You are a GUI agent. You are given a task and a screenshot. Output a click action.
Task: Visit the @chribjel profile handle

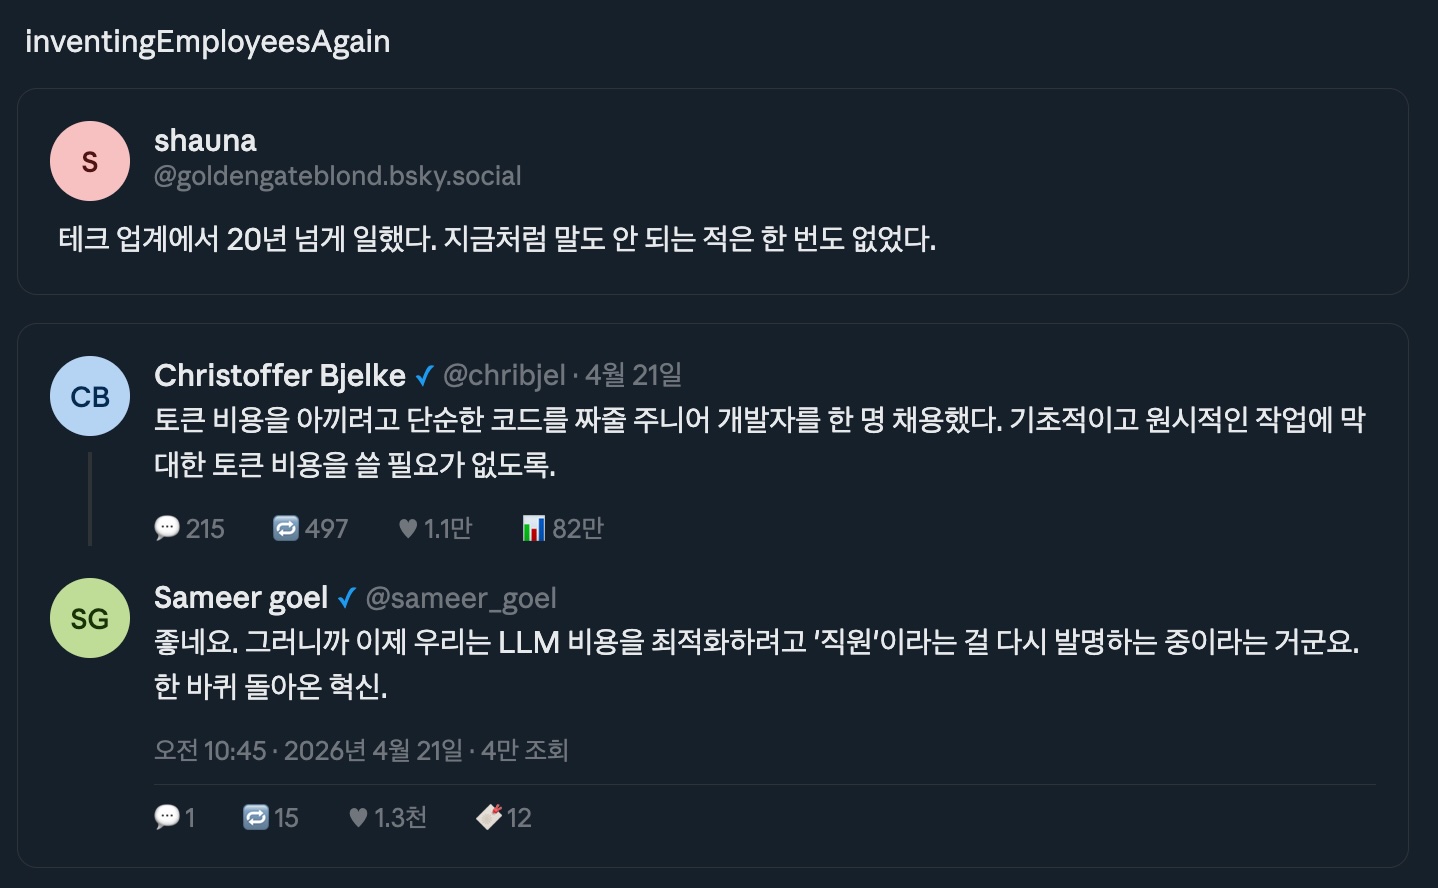504,375
